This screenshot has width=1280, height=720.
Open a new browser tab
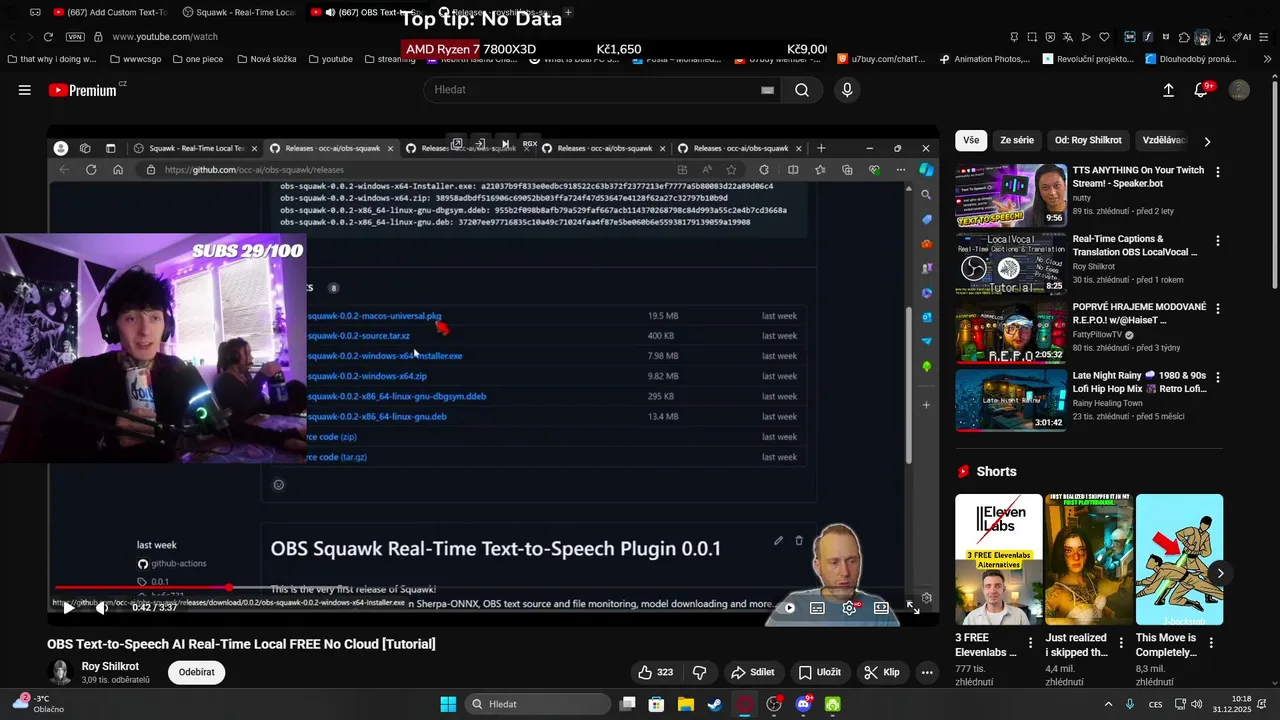(568, 12)
